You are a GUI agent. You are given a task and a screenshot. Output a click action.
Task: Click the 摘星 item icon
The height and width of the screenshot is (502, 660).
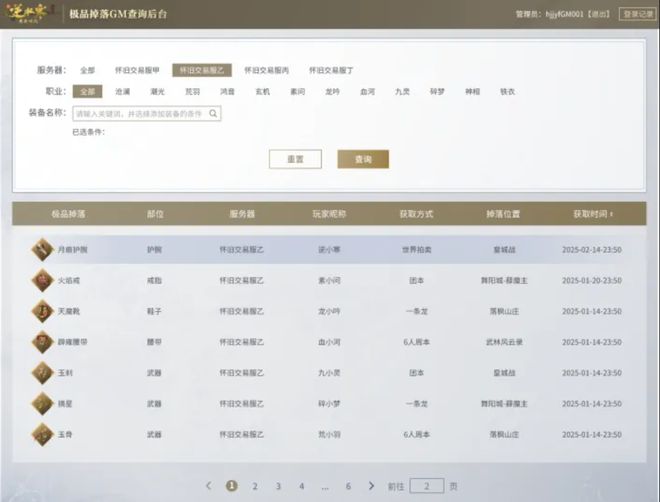point(43,404)
